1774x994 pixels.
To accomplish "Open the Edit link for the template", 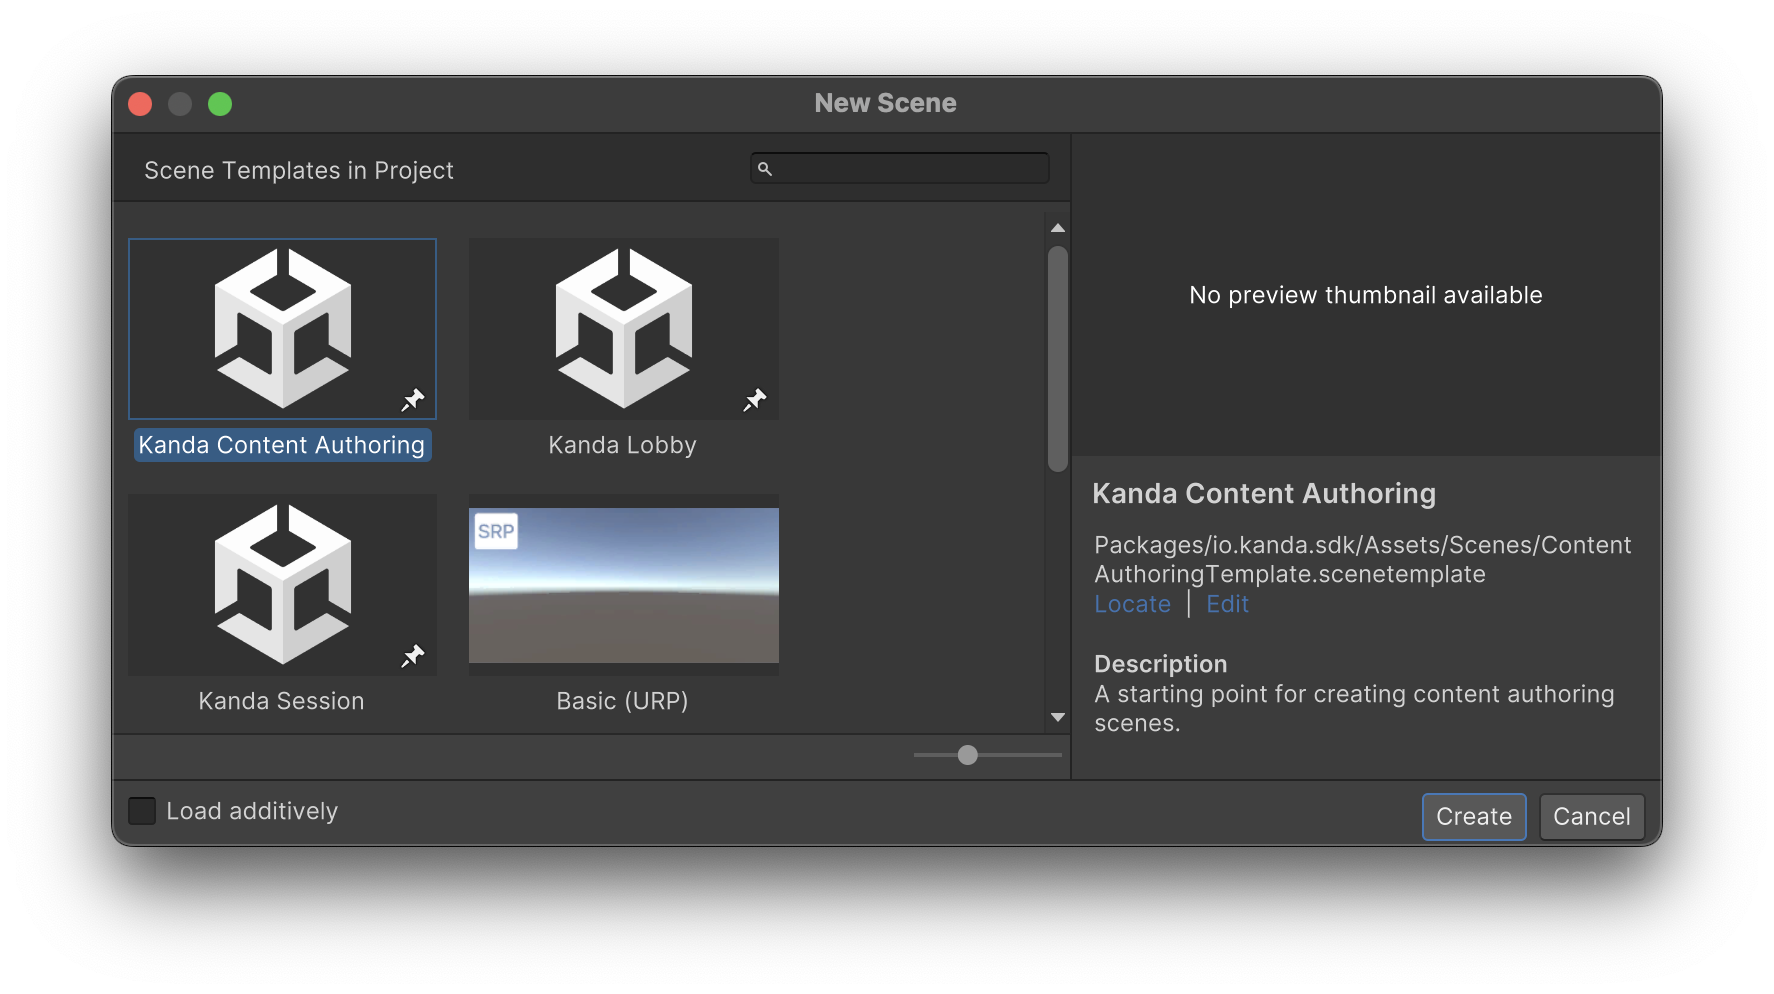I will pyautogui.click(x=1227, y=604).
